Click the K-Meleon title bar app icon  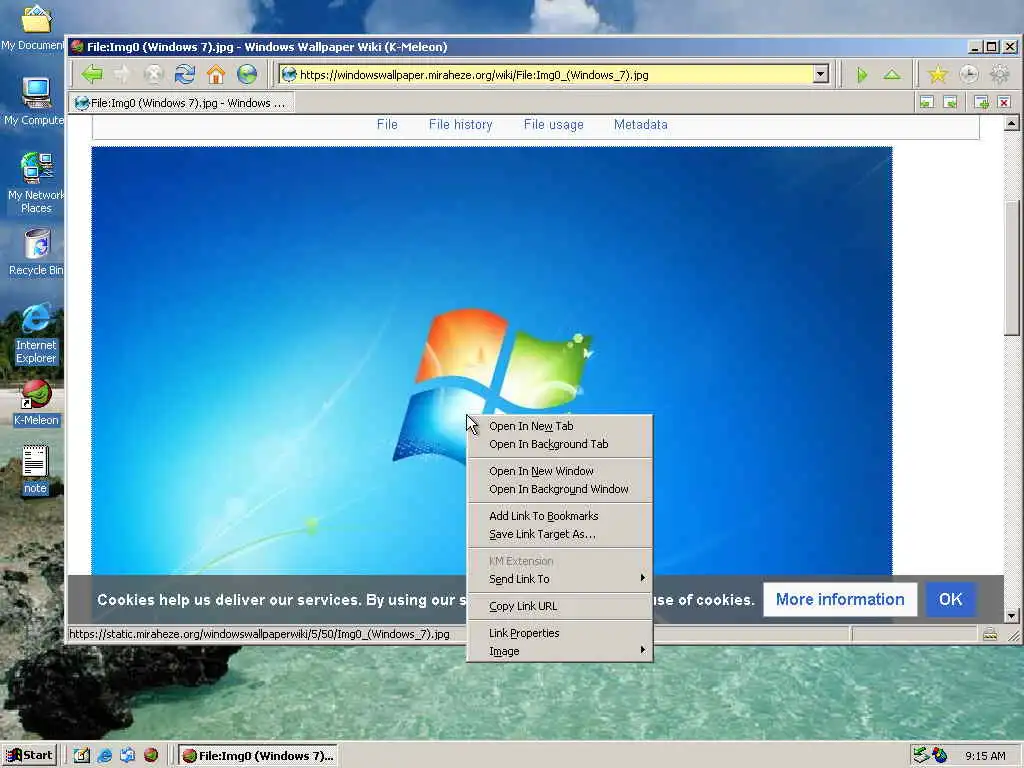77,47
